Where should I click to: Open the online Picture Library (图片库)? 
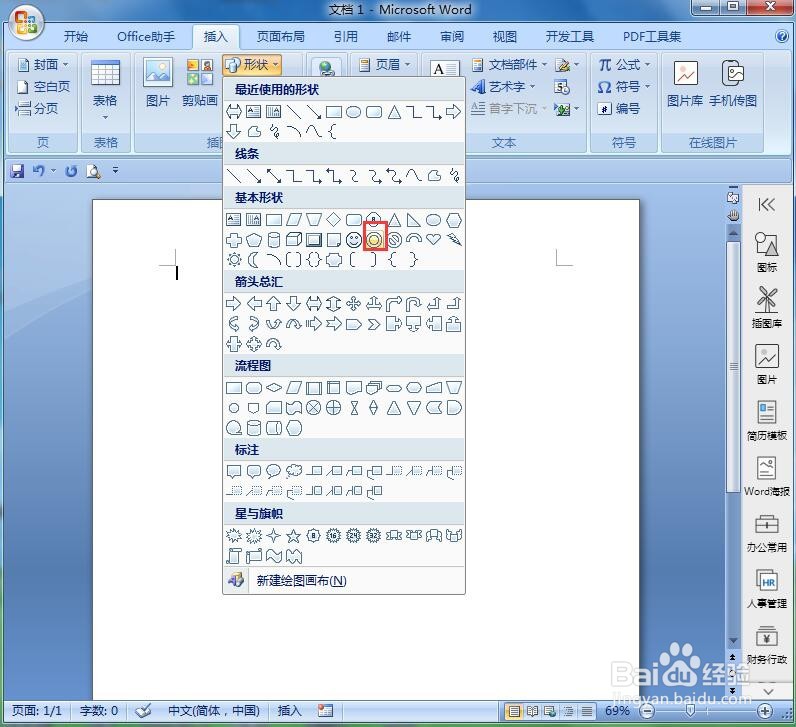pos(685,84)
